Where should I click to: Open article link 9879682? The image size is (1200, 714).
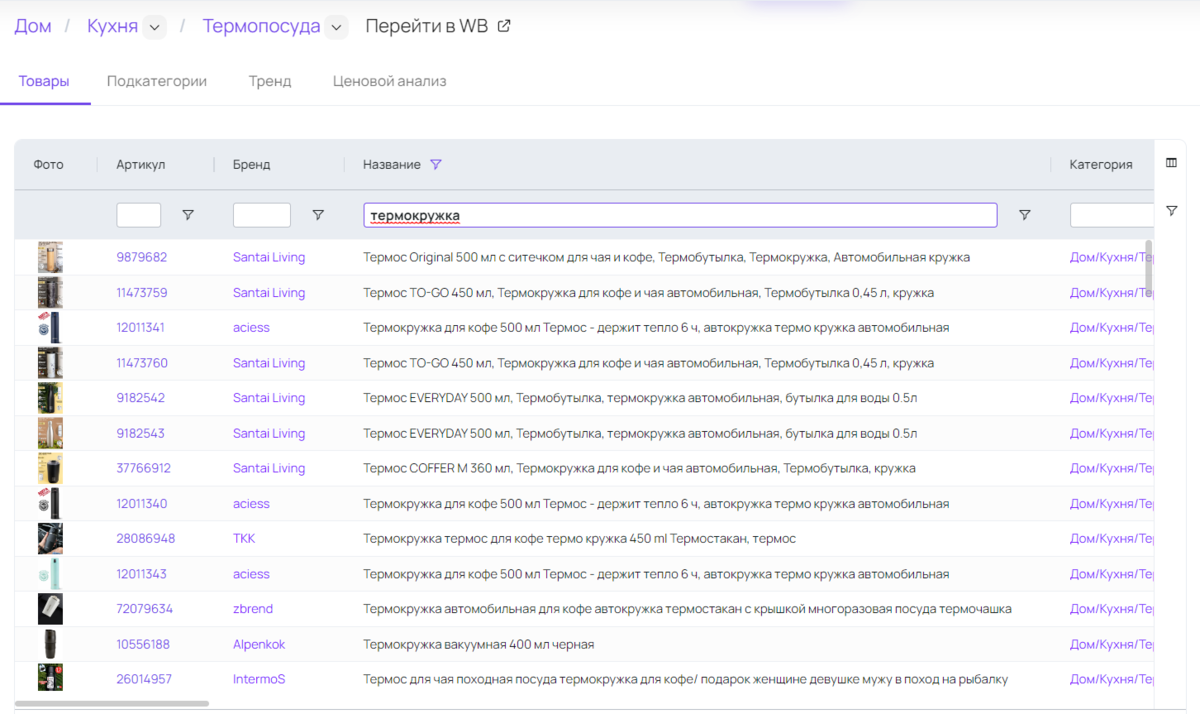coord(142,257)
